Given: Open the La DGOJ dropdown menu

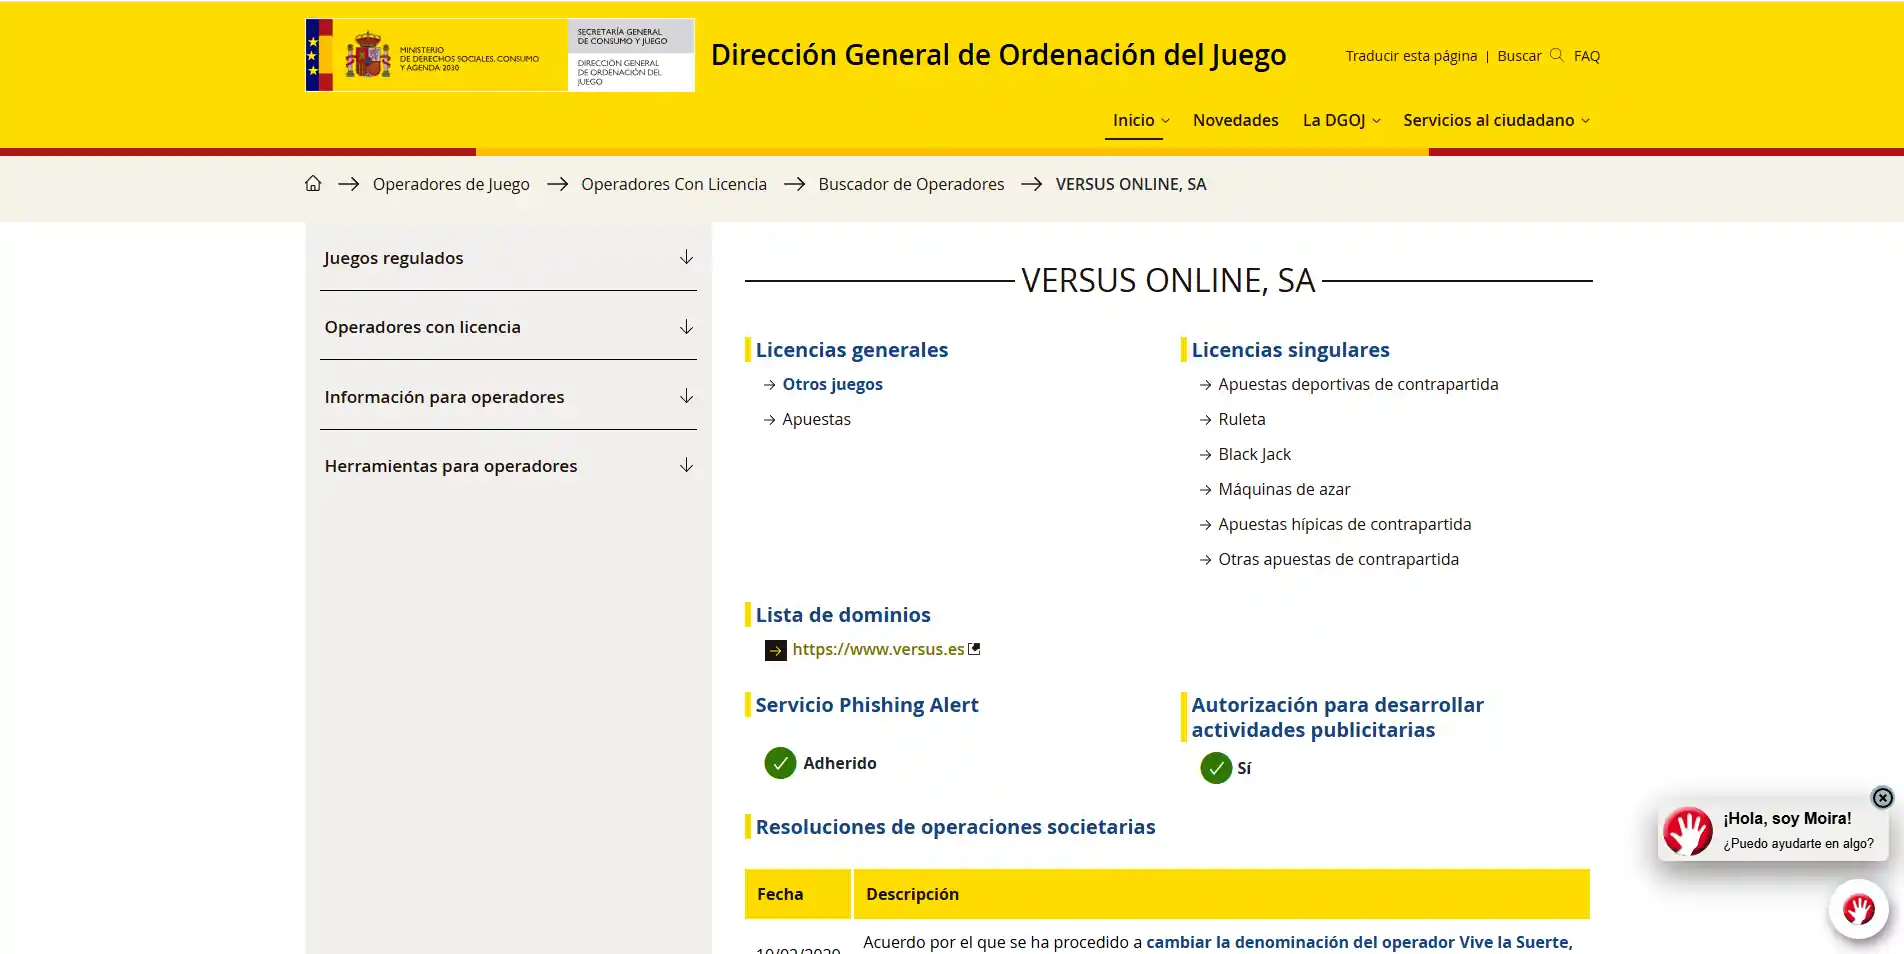Looking at the screenshot, I should click(x=1341, y=120).
